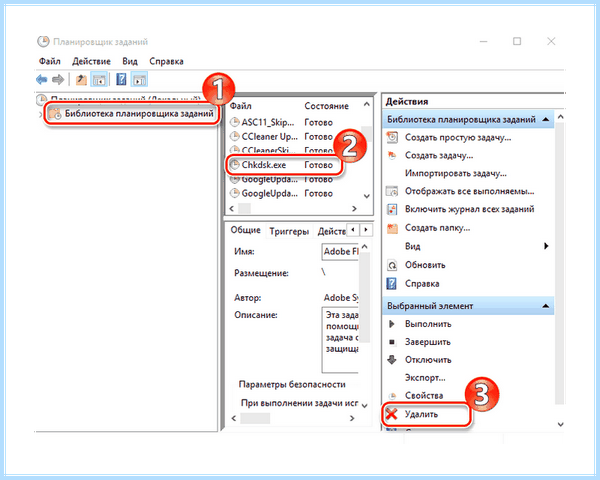Open the Вид menu

click(x=130, y=61)
